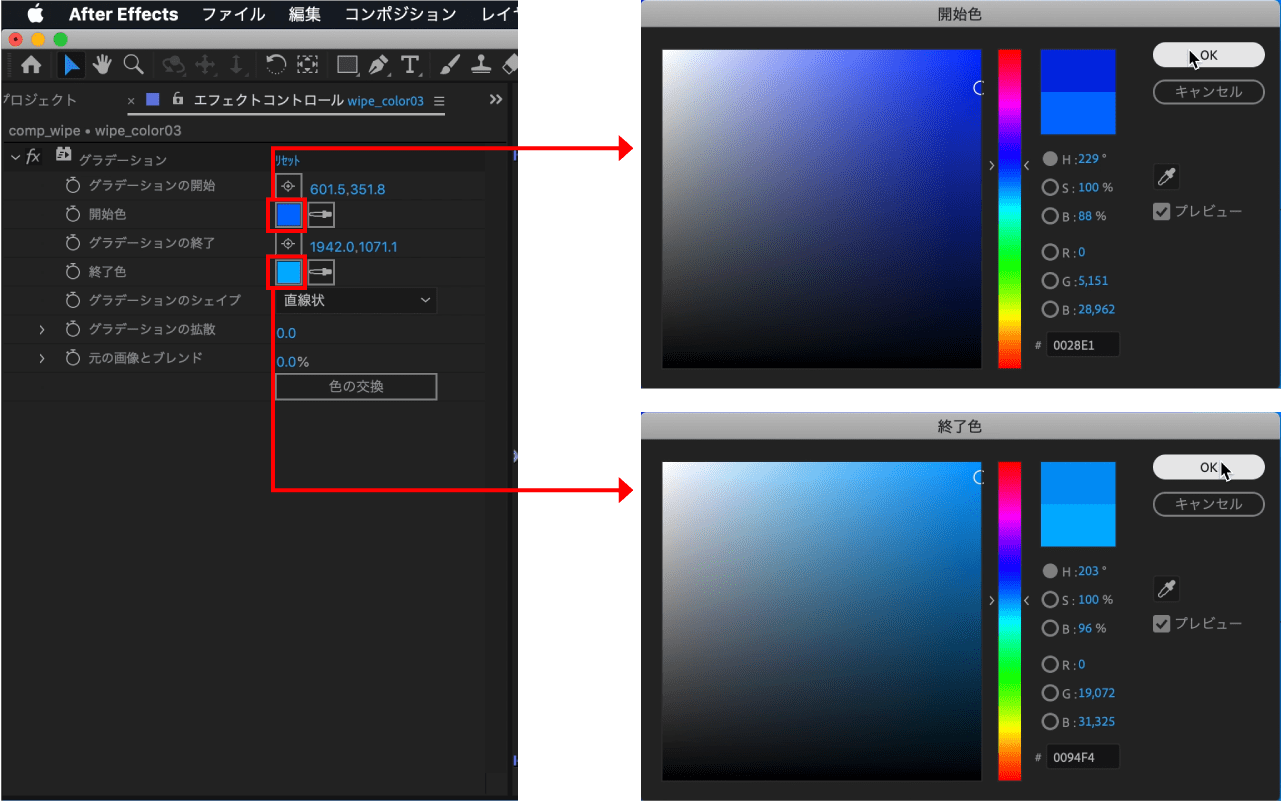The width and height of the screenshot is (1281, 801).
Task: Click the 開始色 blue color swatch
Action: pyautogui.click(x=288, y=215)
